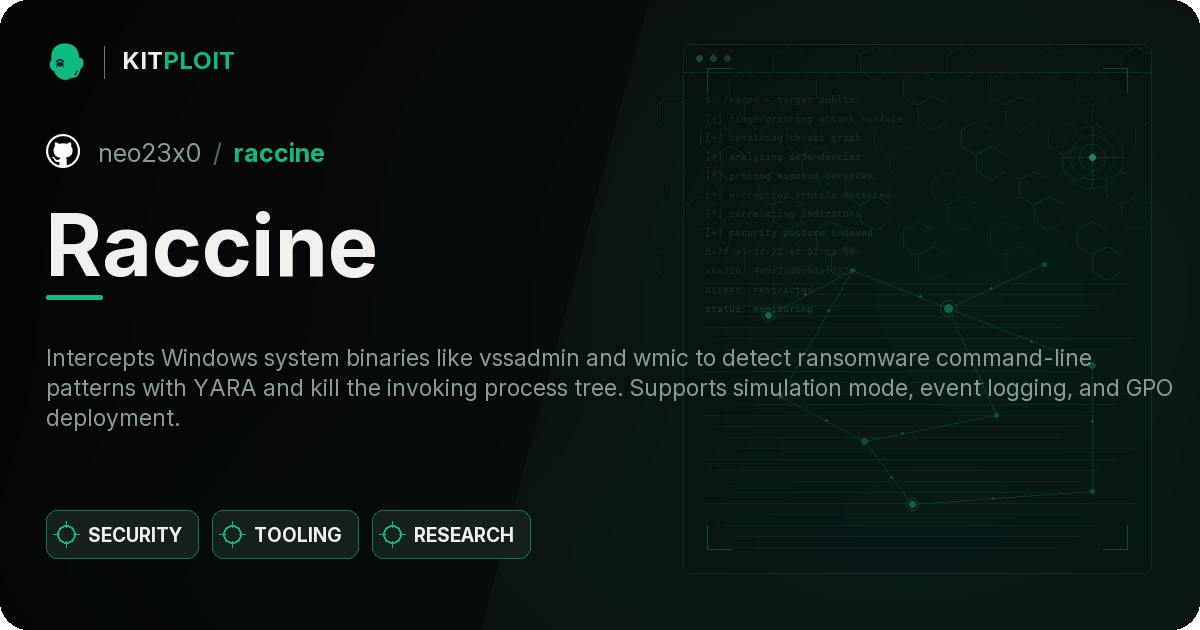Screen dimensions: 1200x630
Task: Click the 'status: monitoring' terminal line
Action: [759, 309]
